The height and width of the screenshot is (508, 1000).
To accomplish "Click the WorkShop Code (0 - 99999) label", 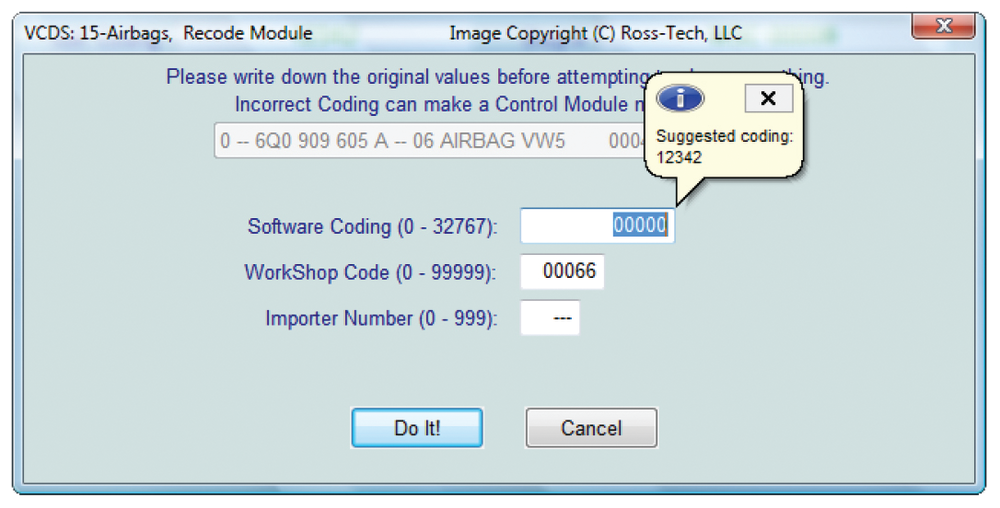I will (370, 272).
